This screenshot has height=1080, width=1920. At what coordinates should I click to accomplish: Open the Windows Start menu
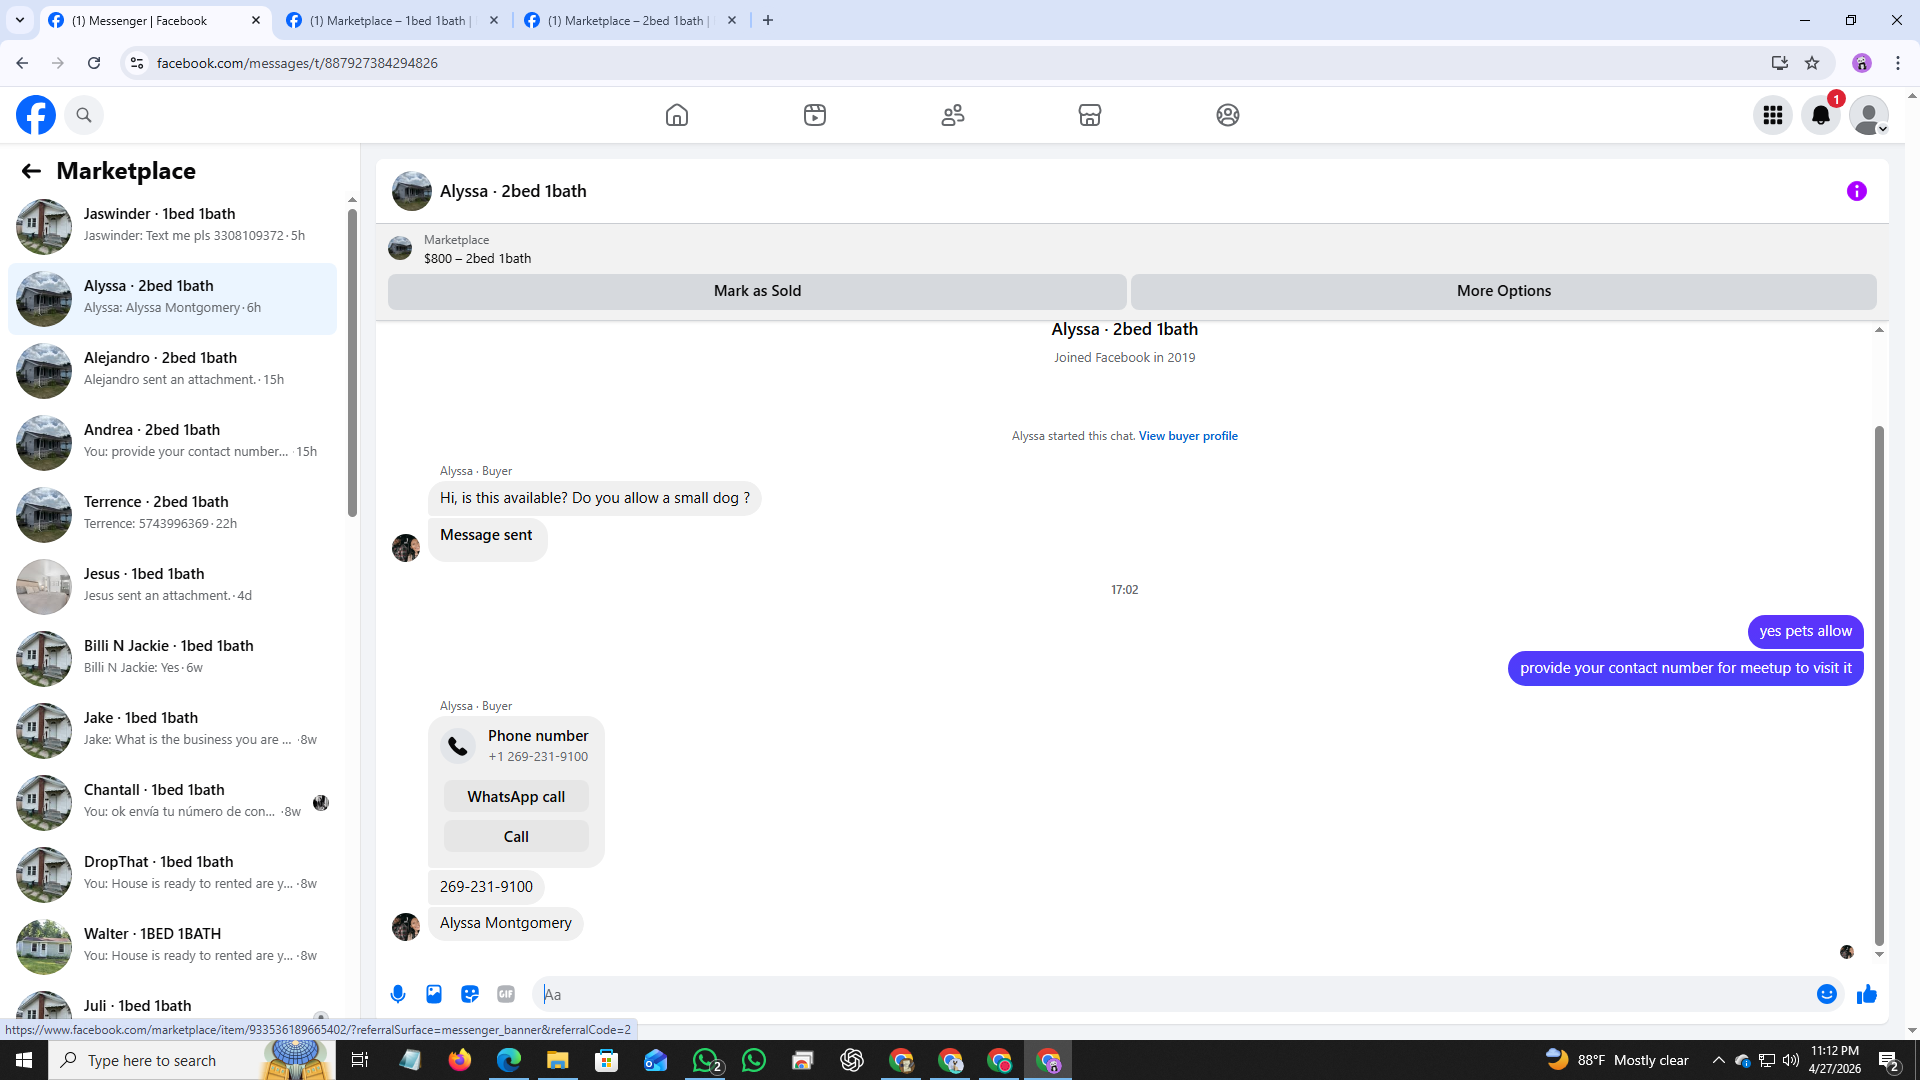coord(24,1060)
